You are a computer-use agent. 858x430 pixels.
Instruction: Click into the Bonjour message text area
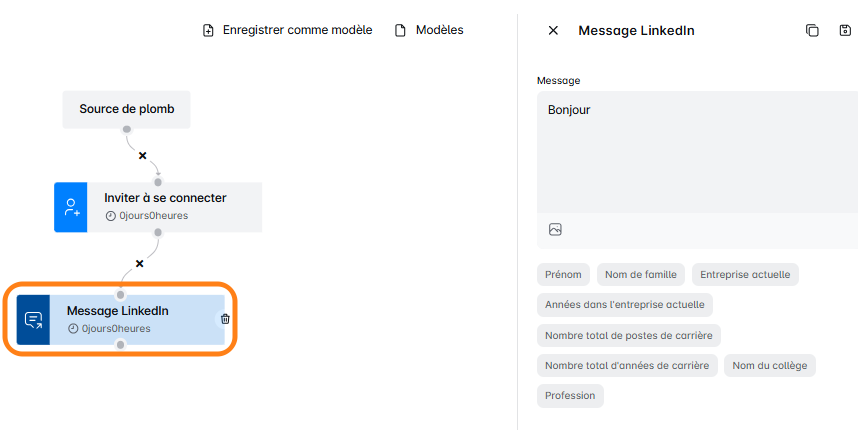[697, 150]
